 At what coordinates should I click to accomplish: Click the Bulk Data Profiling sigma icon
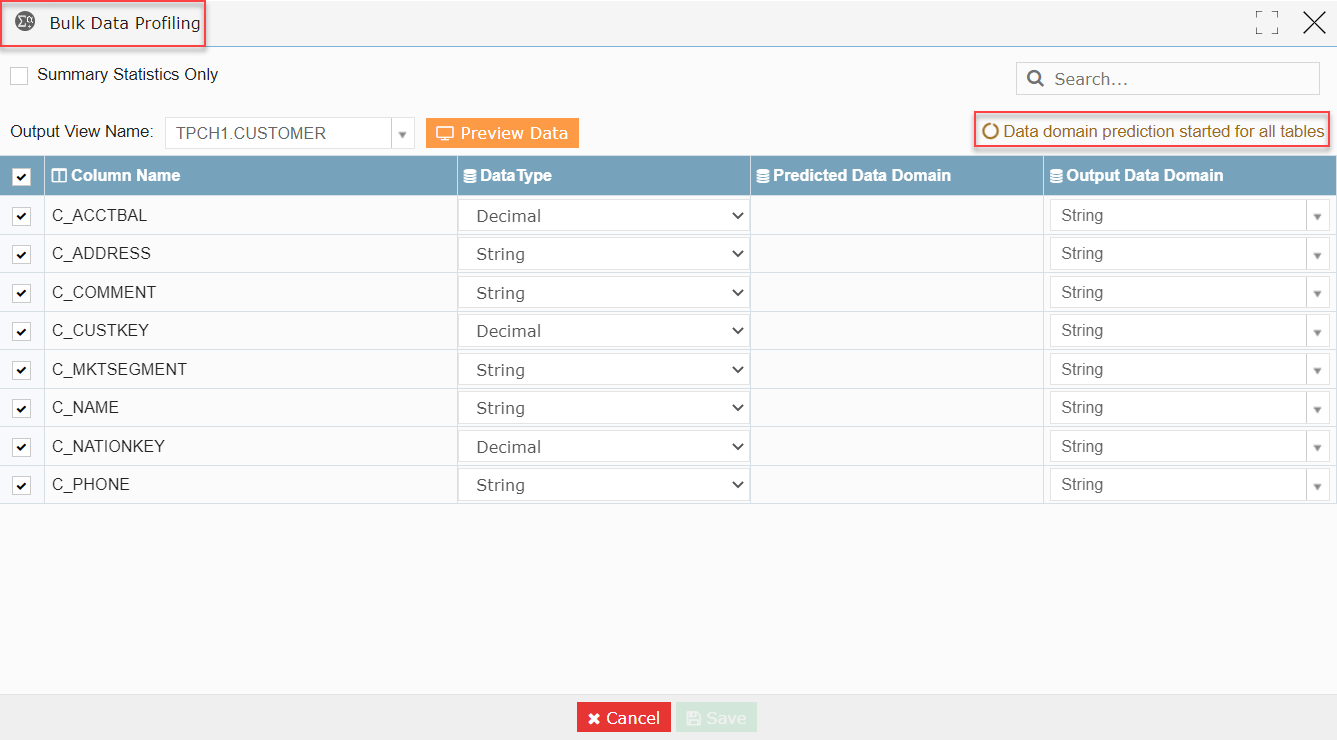(25, 22)
